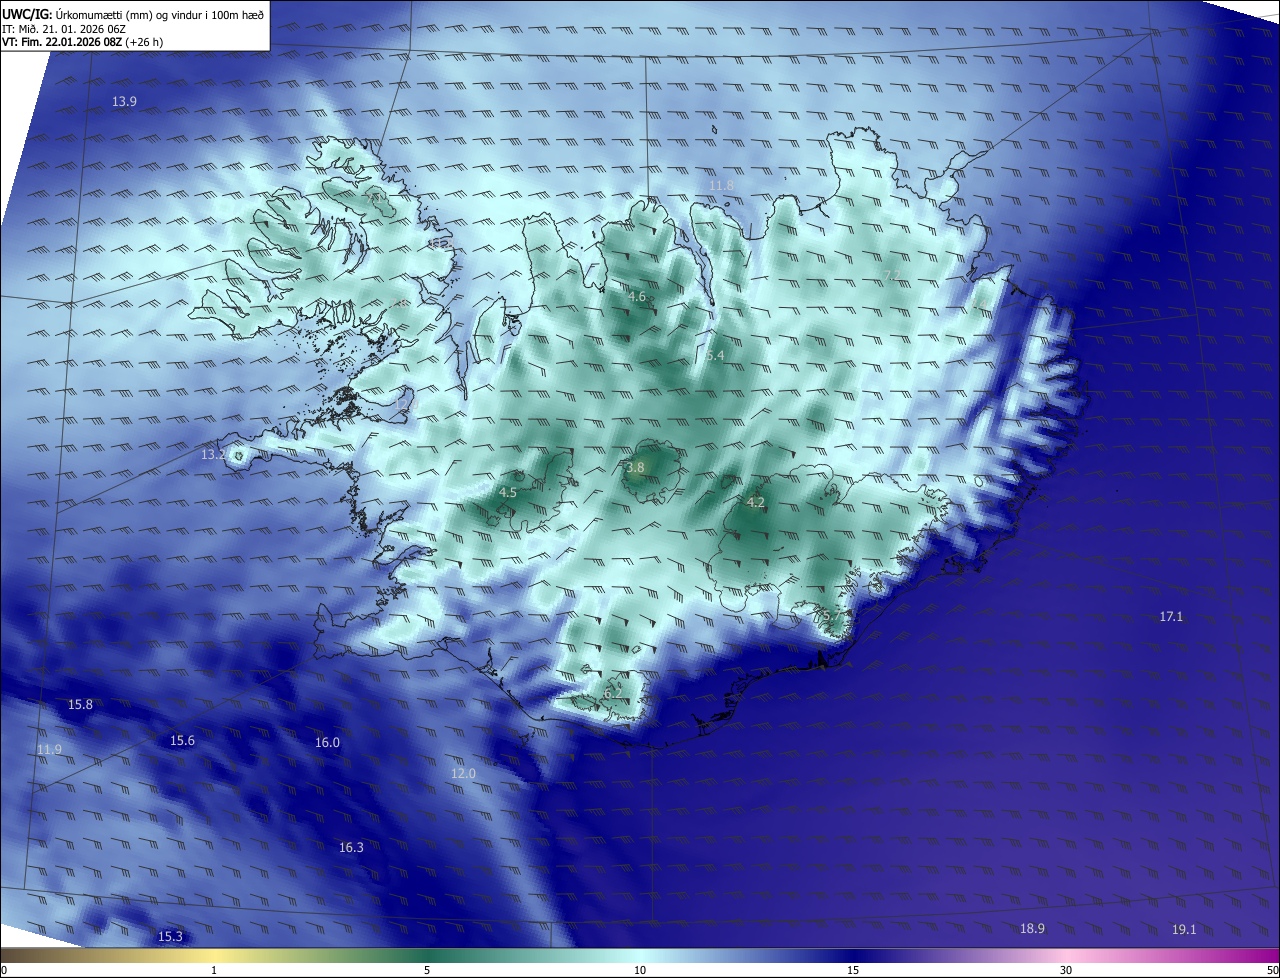Click the 13.9 value label
The image size is (1280, 978).
(x=124, y=101)
